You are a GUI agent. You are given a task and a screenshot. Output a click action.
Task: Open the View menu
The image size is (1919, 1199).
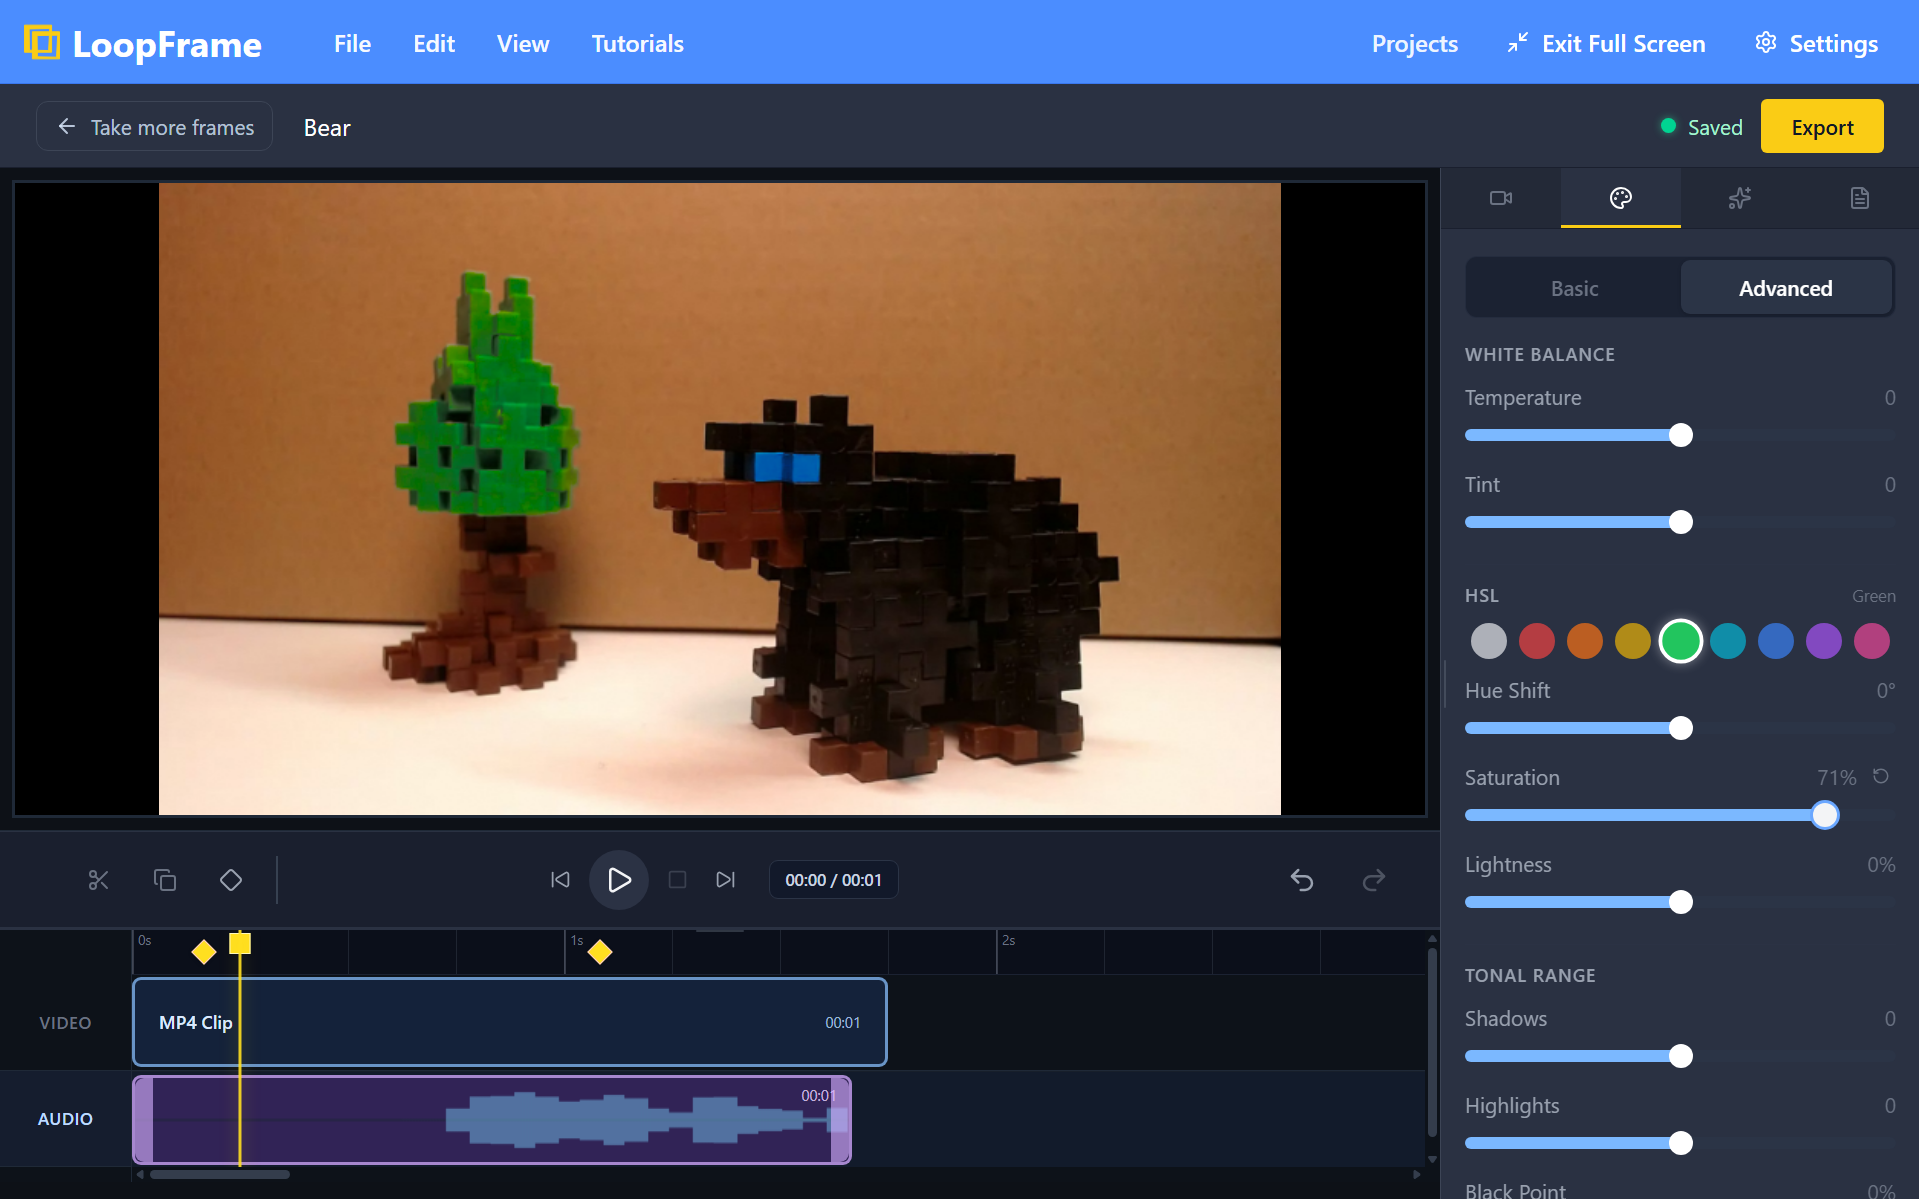522,43
